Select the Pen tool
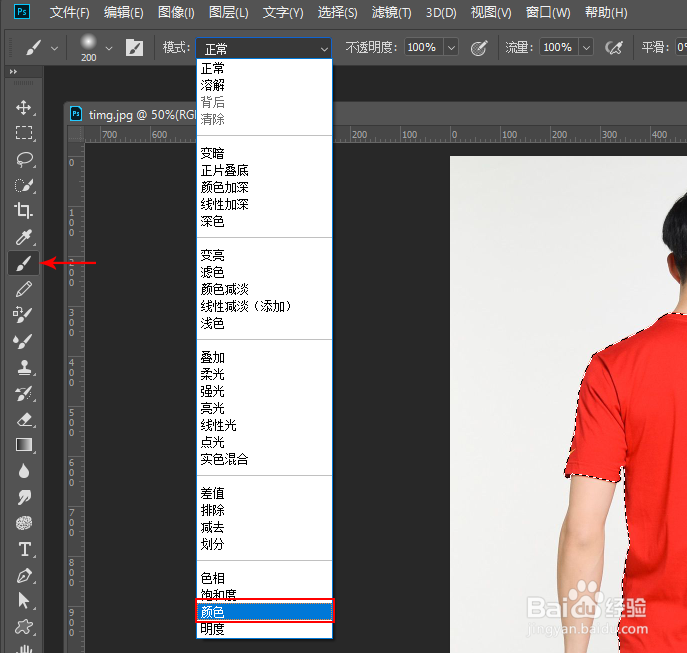The image size is (687, 653). 24,575
